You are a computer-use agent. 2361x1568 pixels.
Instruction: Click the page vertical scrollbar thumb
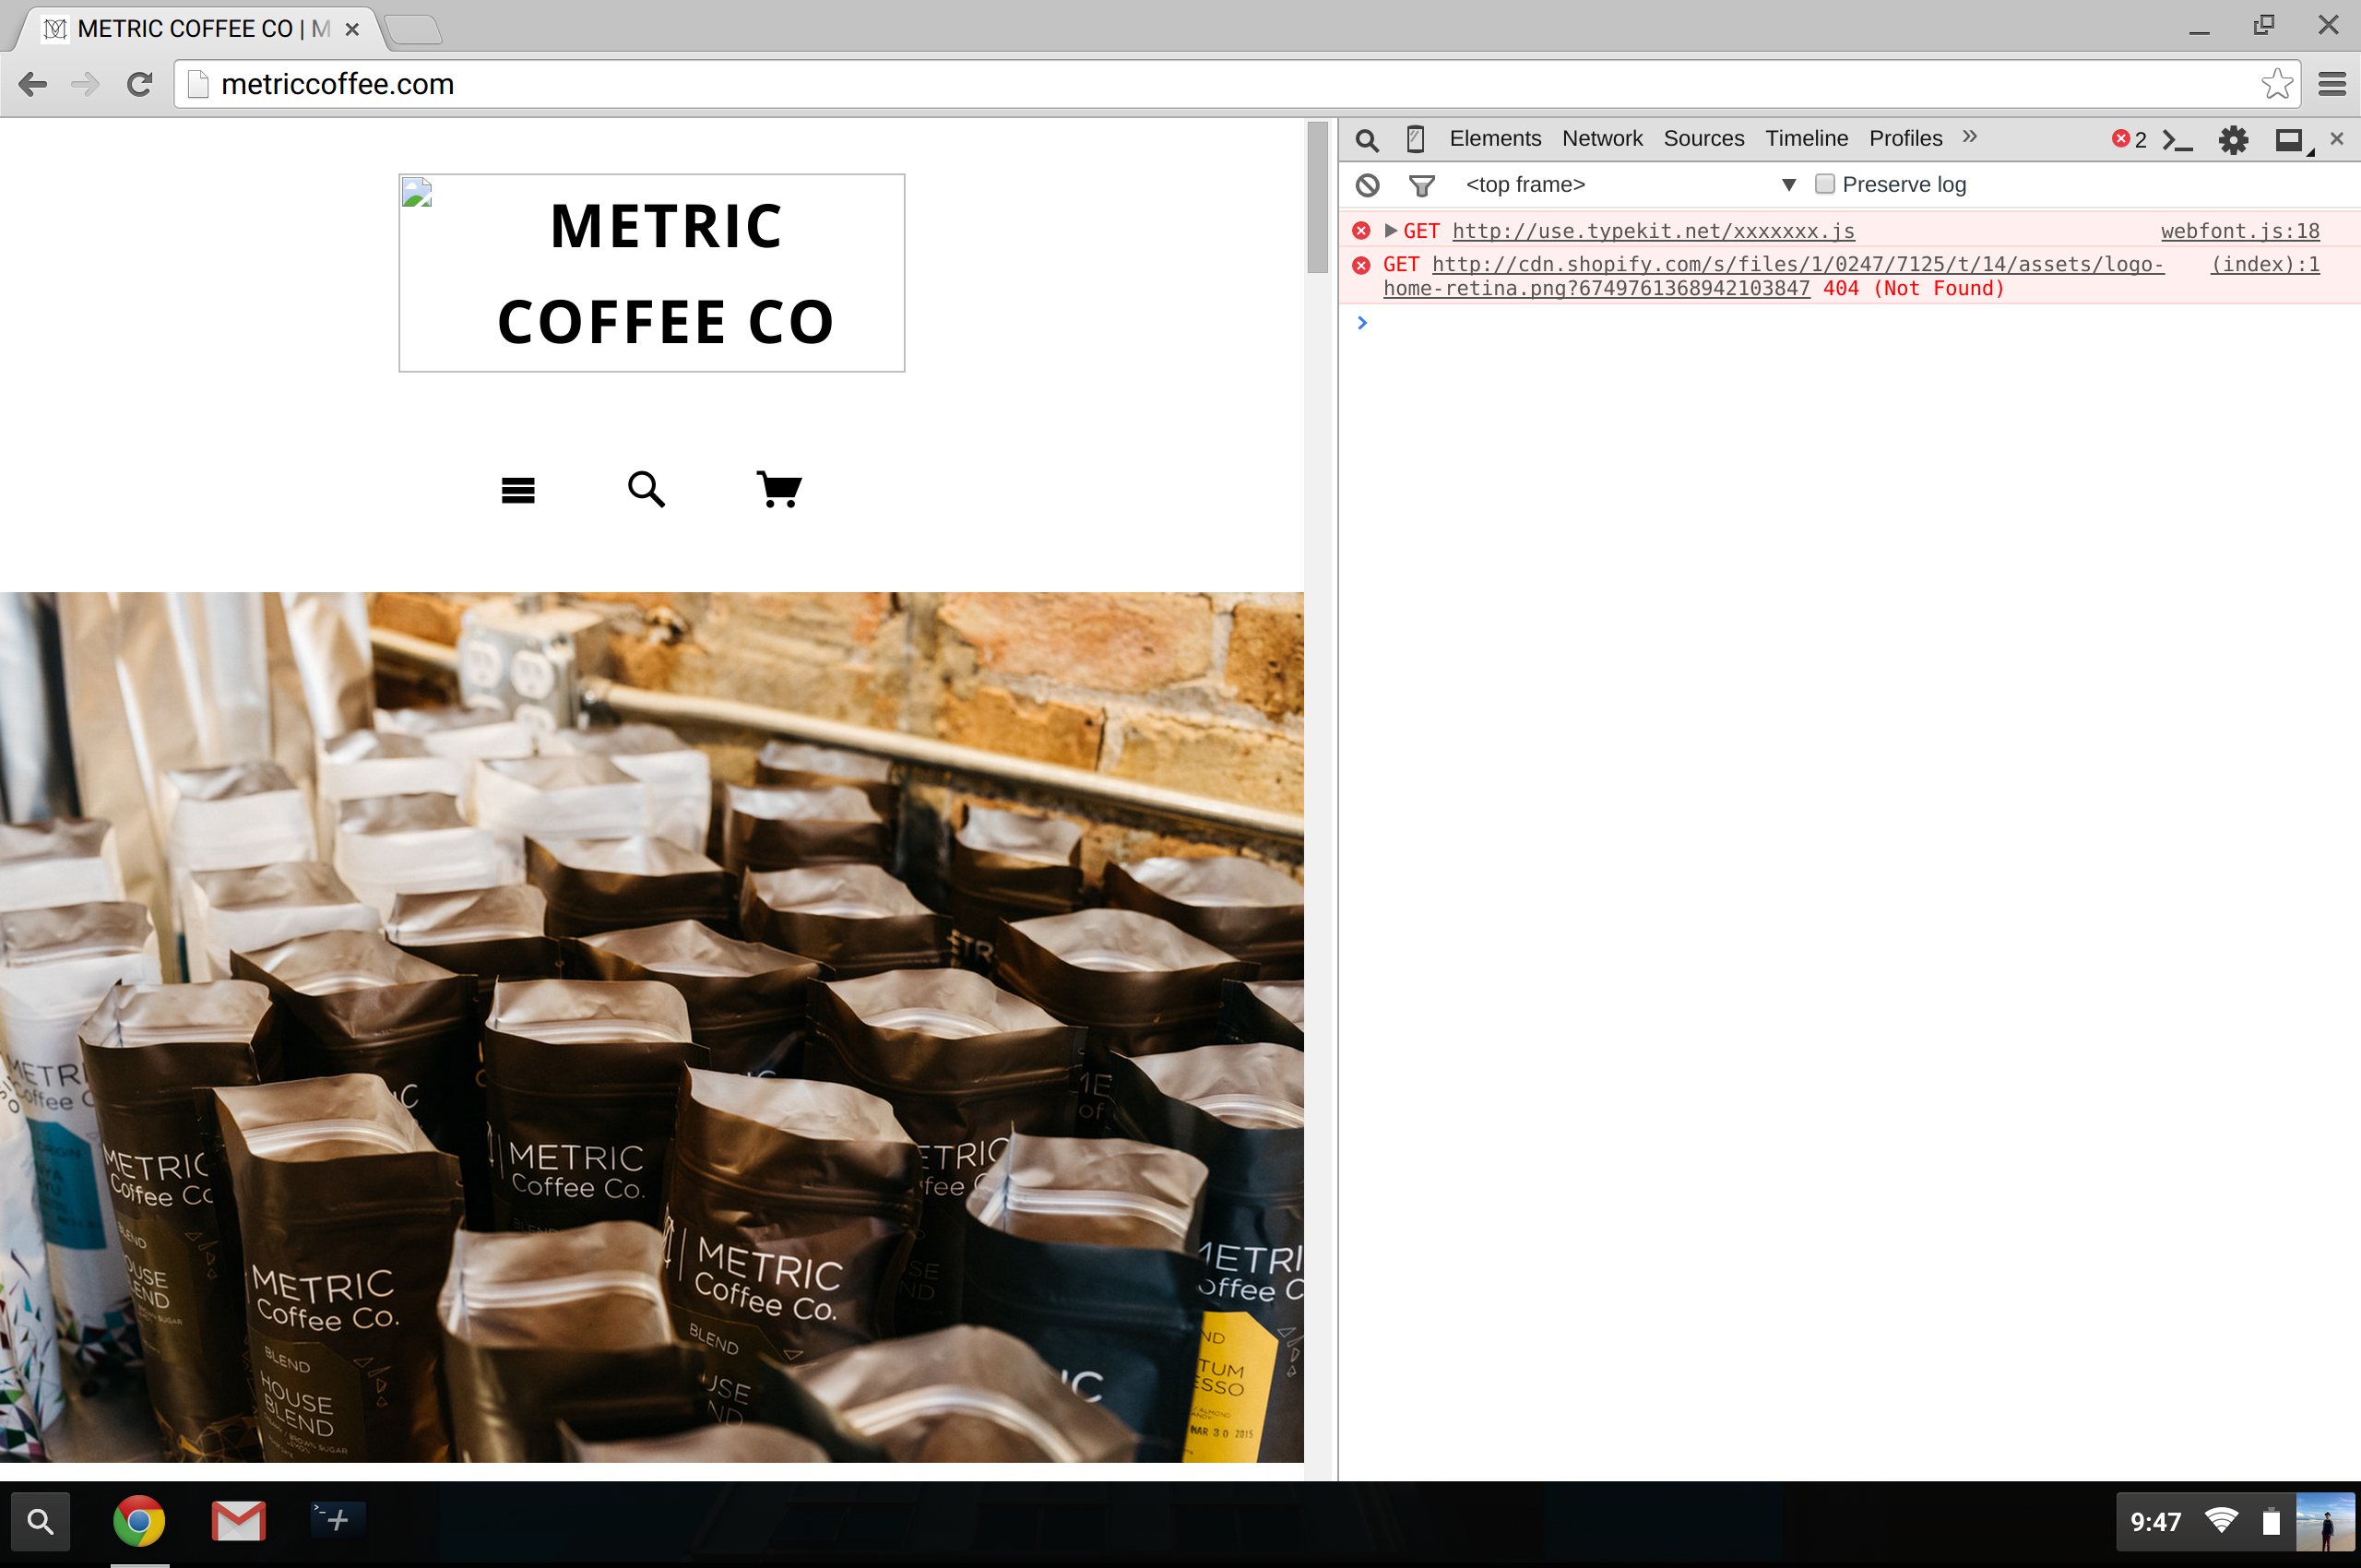pos(1317,197)
